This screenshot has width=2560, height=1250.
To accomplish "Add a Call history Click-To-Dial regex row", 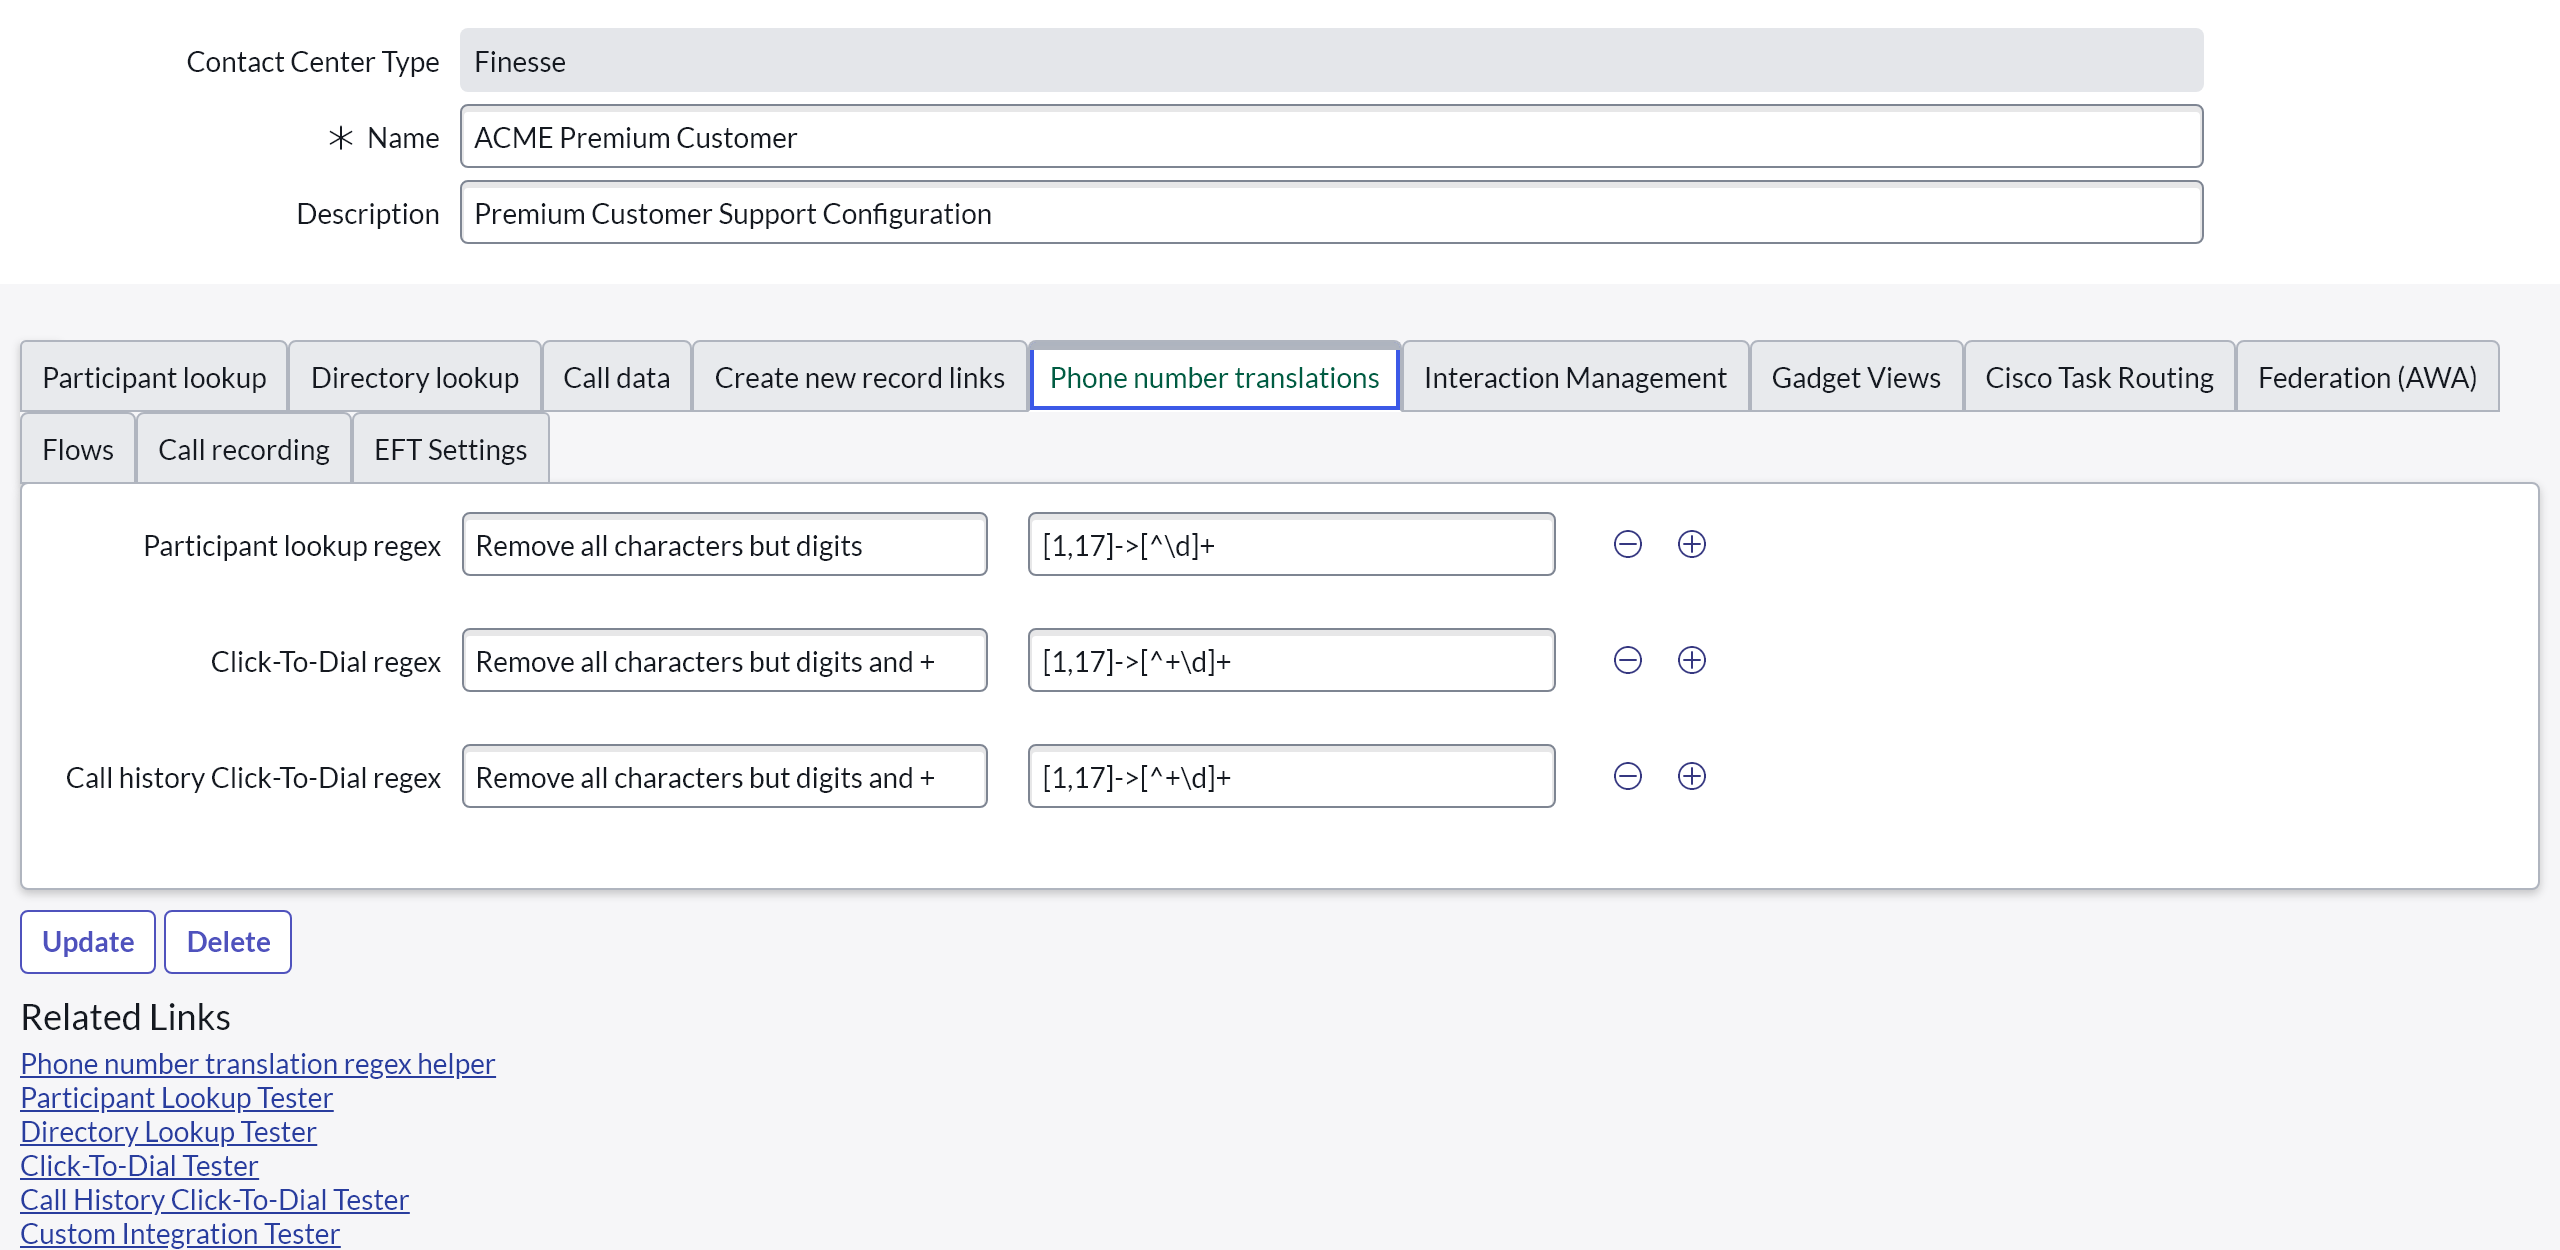I will coord(1691,776).
